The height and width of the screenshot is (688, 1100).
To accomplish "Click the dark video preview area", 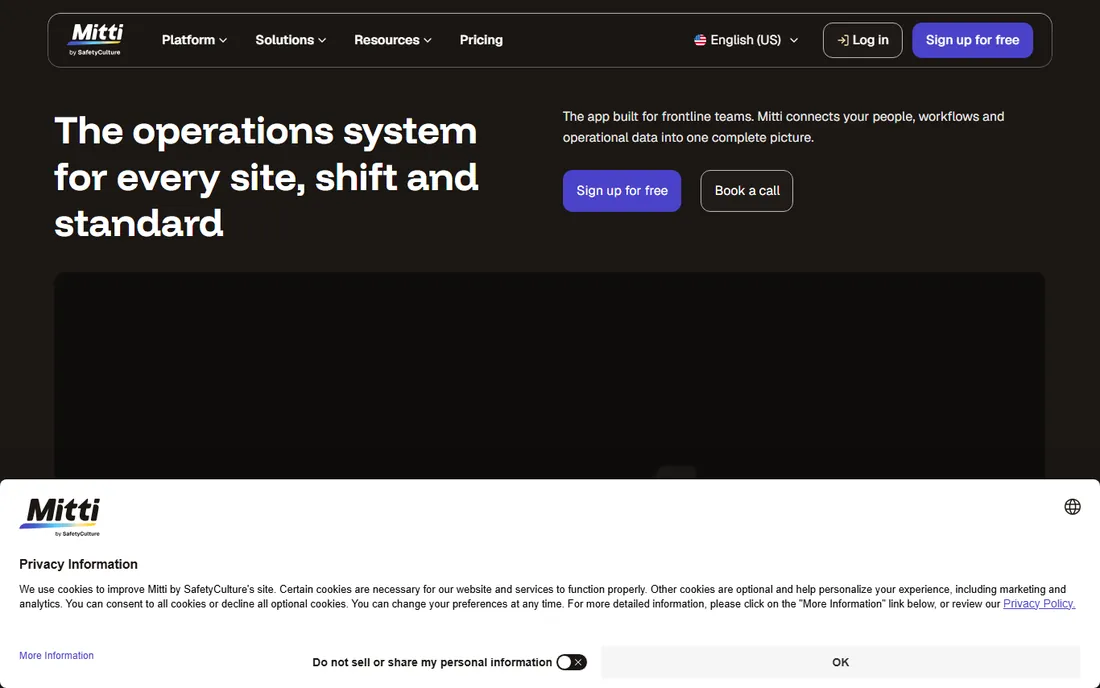I will pyautogui.click(x=549, y=375).
